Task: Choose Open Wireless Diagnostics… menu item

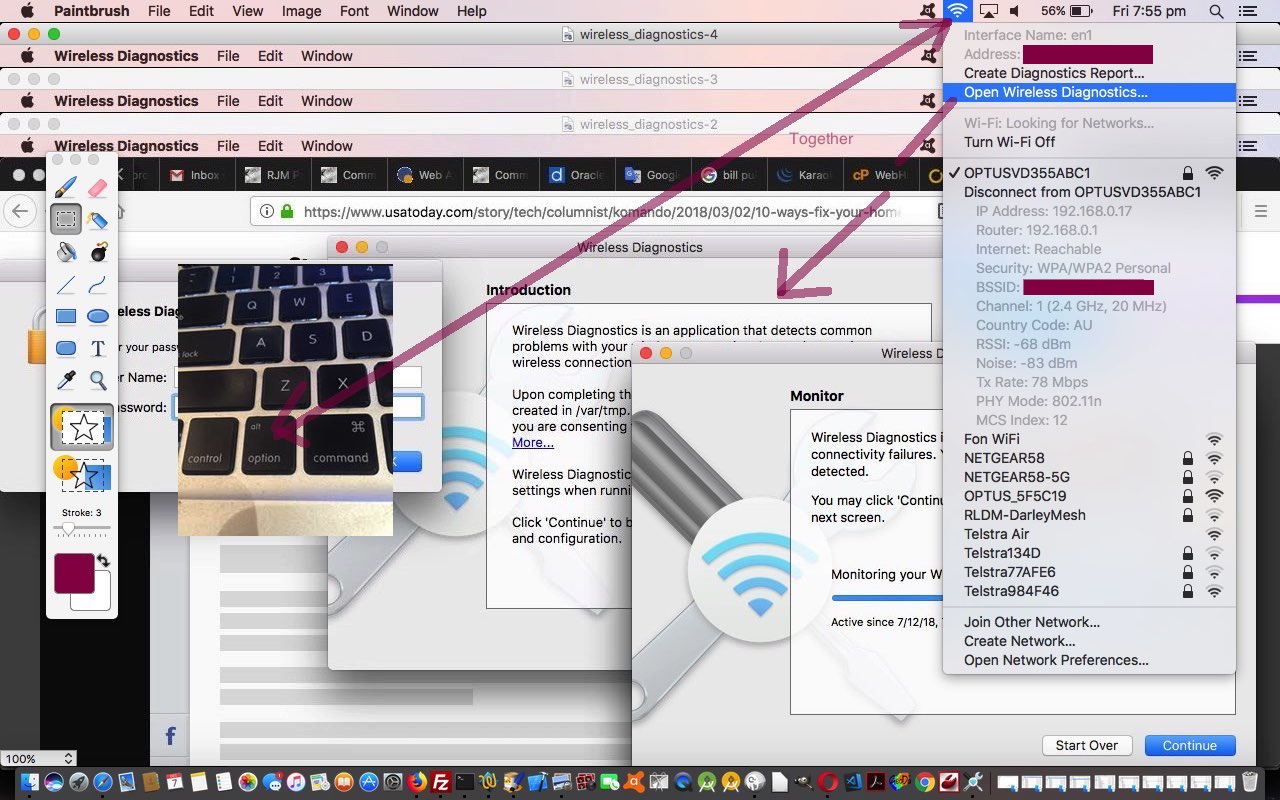Action: [x=1055, y=92]
